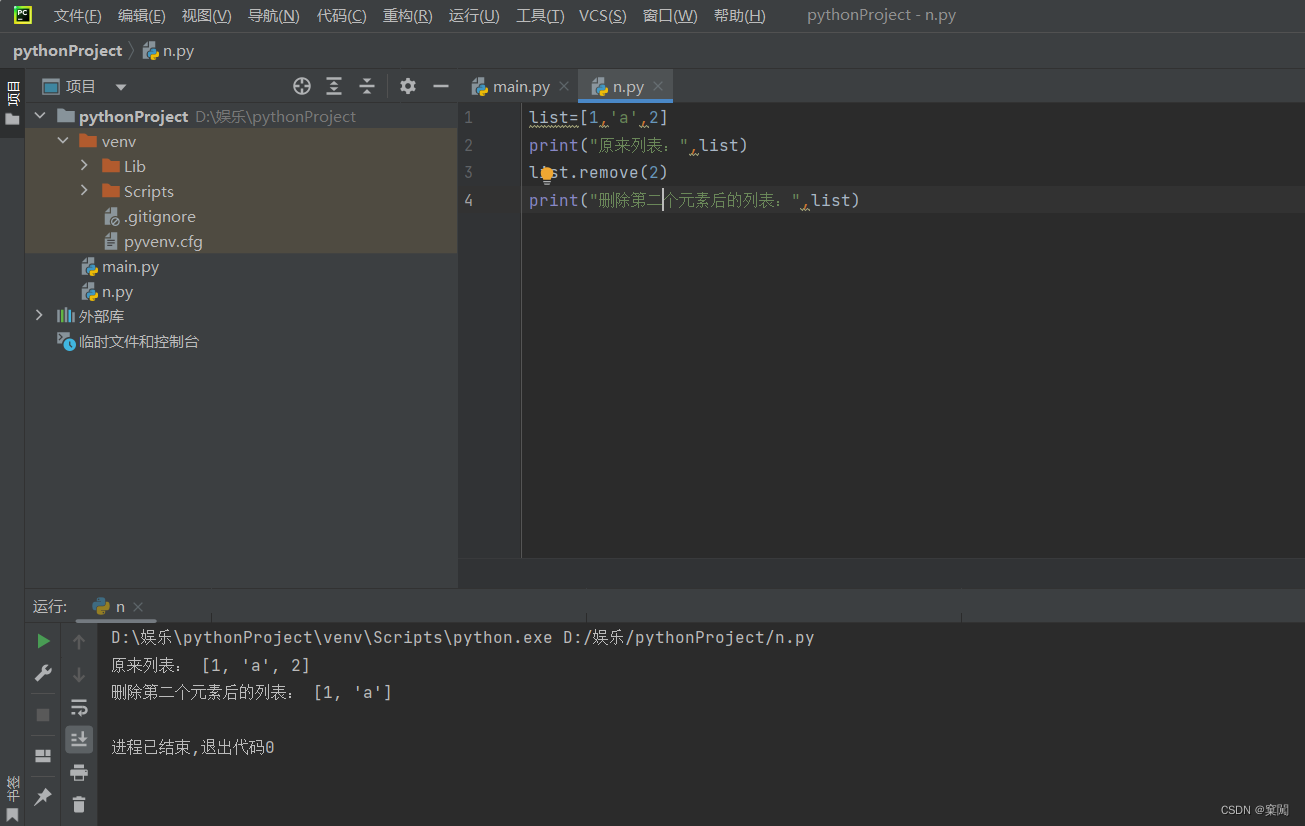
Task: Click console line '原来列表: [1, 'a', 2]'
Action: (211, 665)
